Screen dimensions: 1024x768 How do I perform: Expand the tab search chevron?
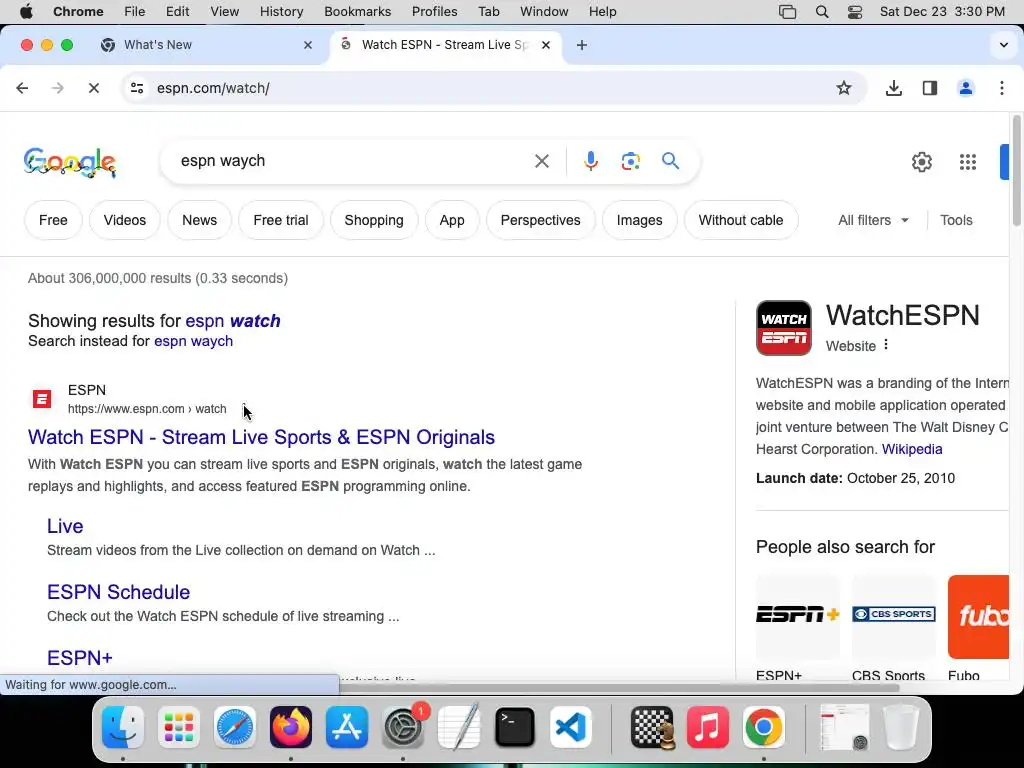pyautogui.click(x=1003, y=45)
